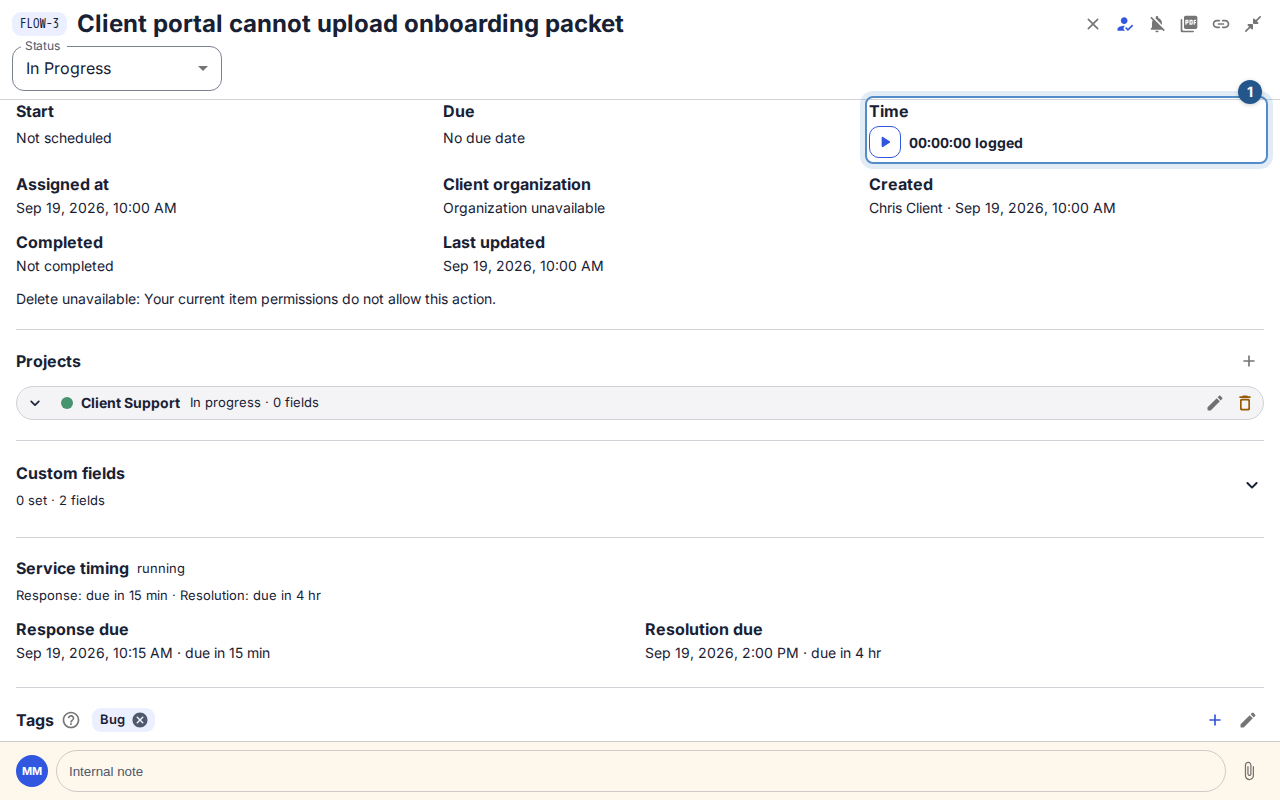Click the Client Support project name

[131, 403]
